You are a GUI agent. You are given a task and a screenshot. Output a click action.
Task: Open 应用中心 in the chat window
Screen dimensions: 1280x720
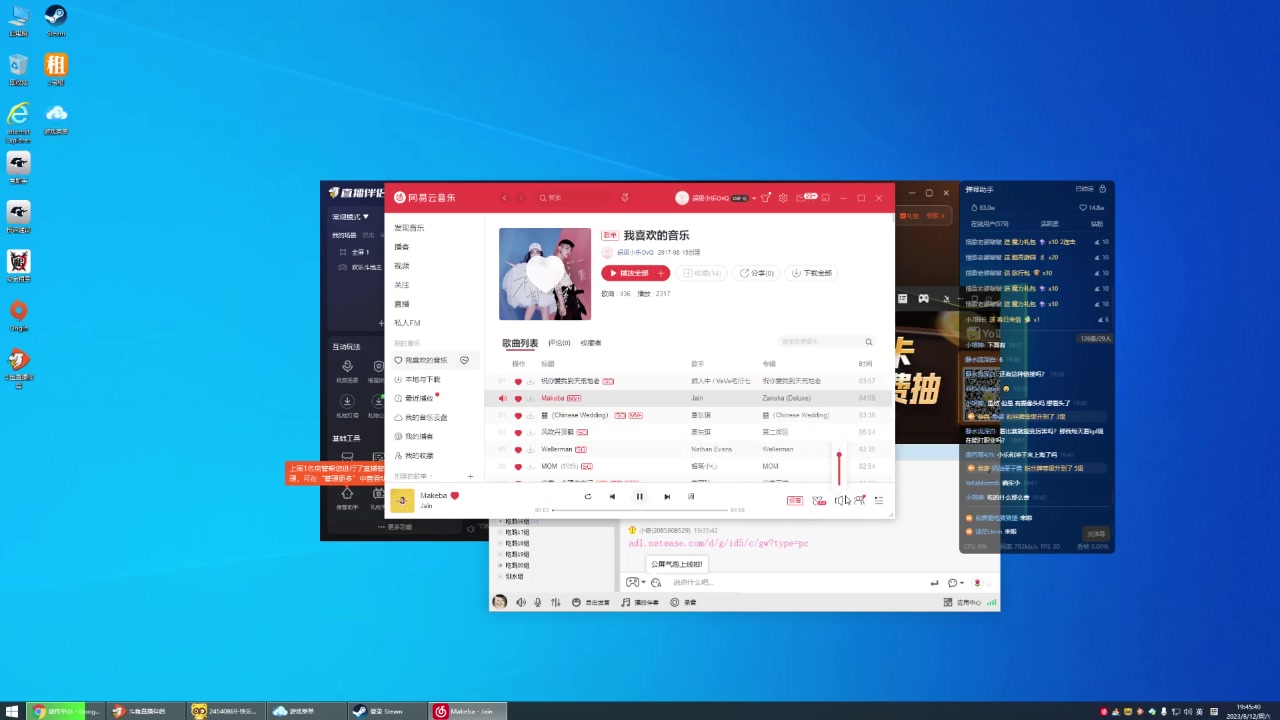tap(962, 602)
